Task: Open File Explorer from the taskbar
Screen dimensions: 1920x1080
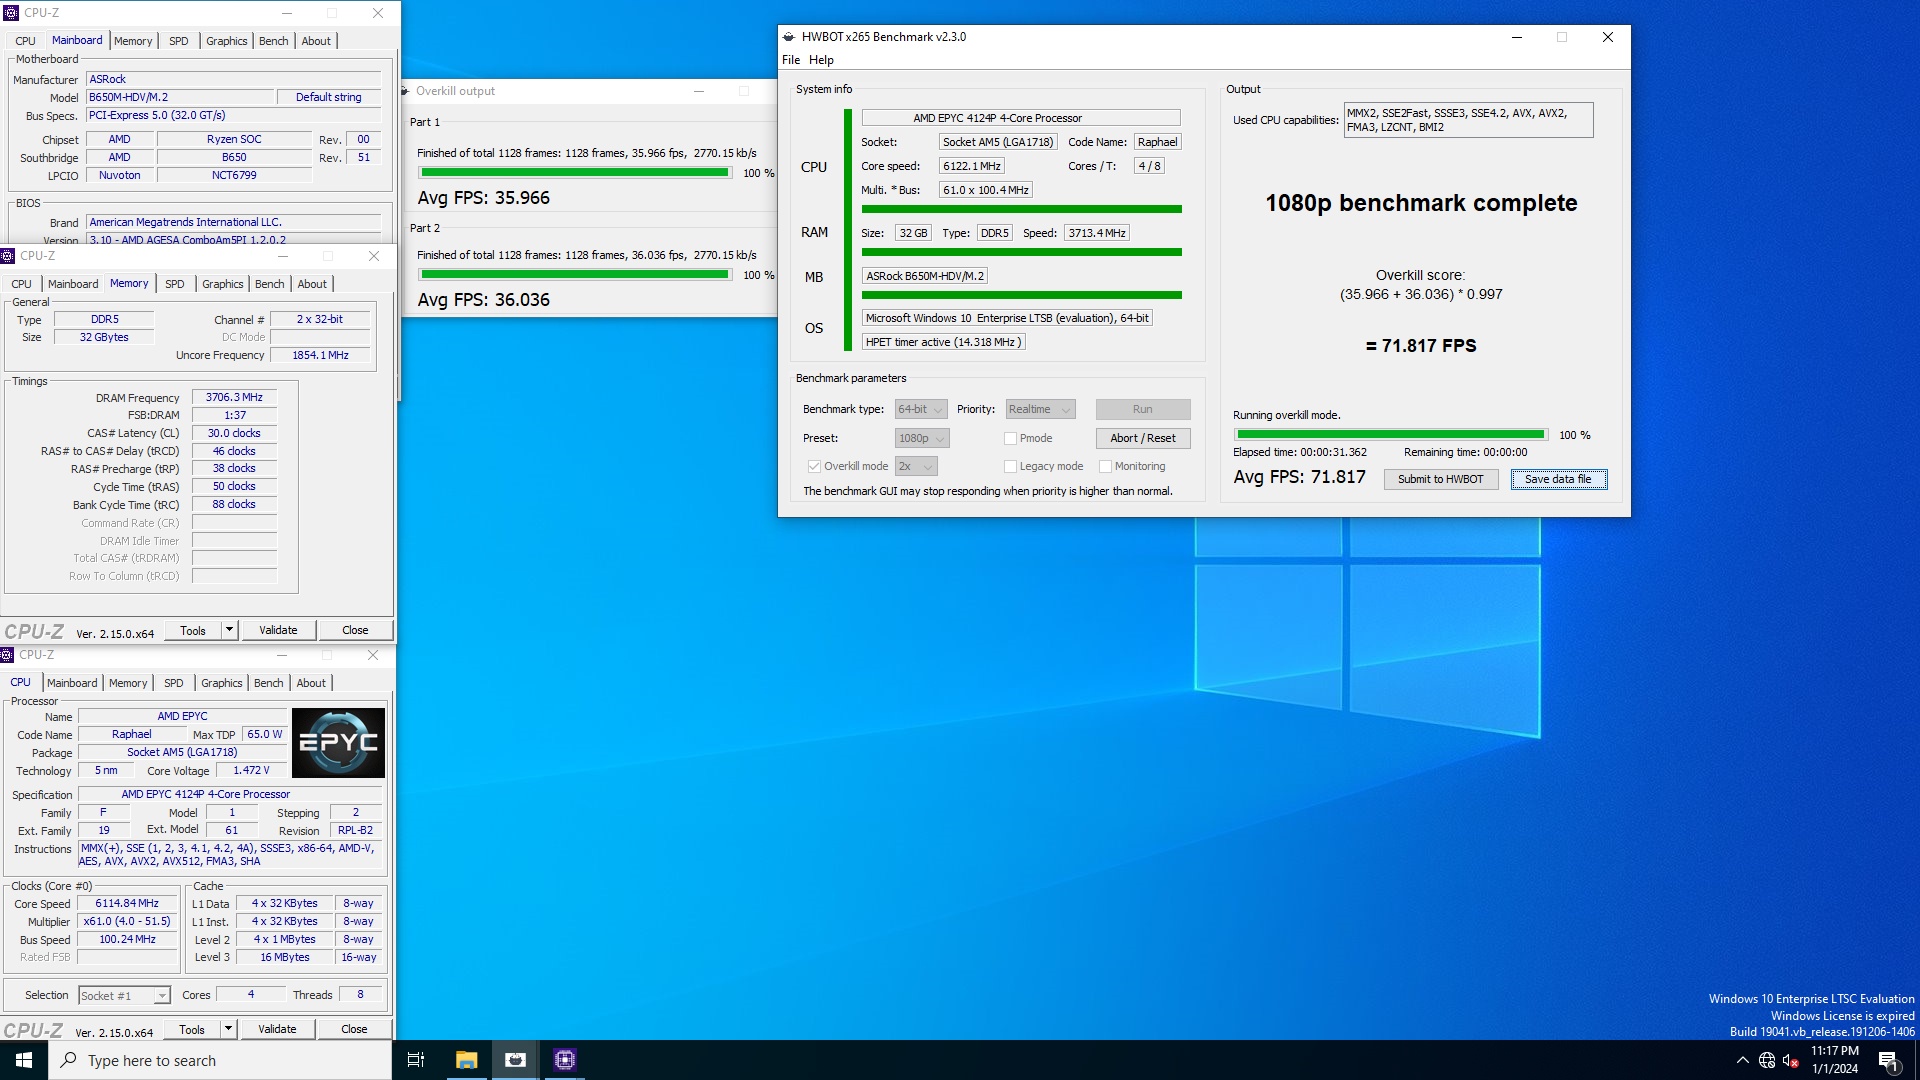Action: (x=466, y=1060)
